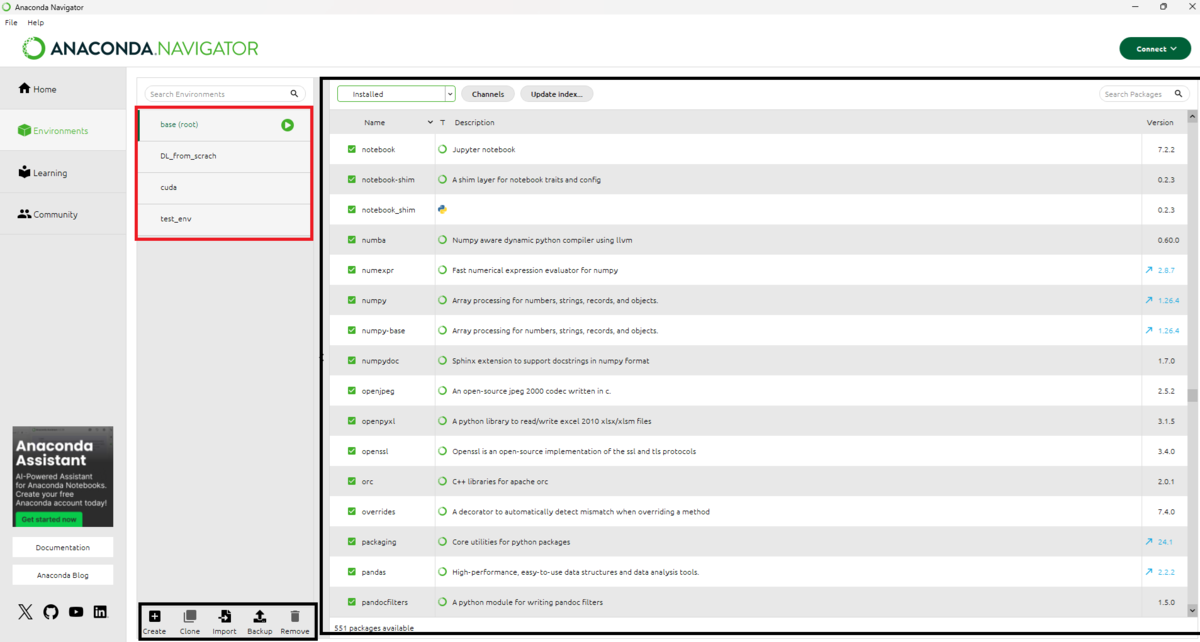1200x642 pixels.
Task: Click the search magnifier in Search Environments
Action: click(294, 94)
